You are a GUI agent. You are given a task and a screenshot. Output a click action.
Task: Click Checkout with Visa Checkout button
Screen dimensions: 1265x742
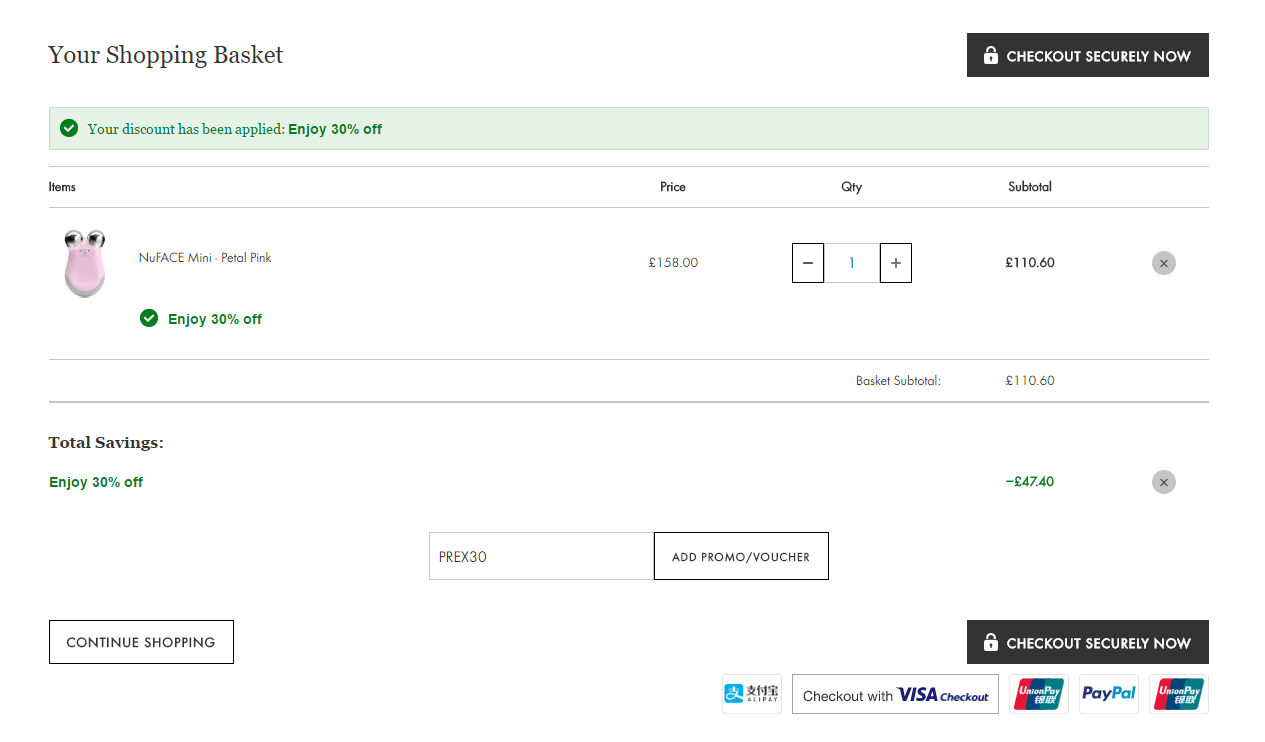click(896, 694)
